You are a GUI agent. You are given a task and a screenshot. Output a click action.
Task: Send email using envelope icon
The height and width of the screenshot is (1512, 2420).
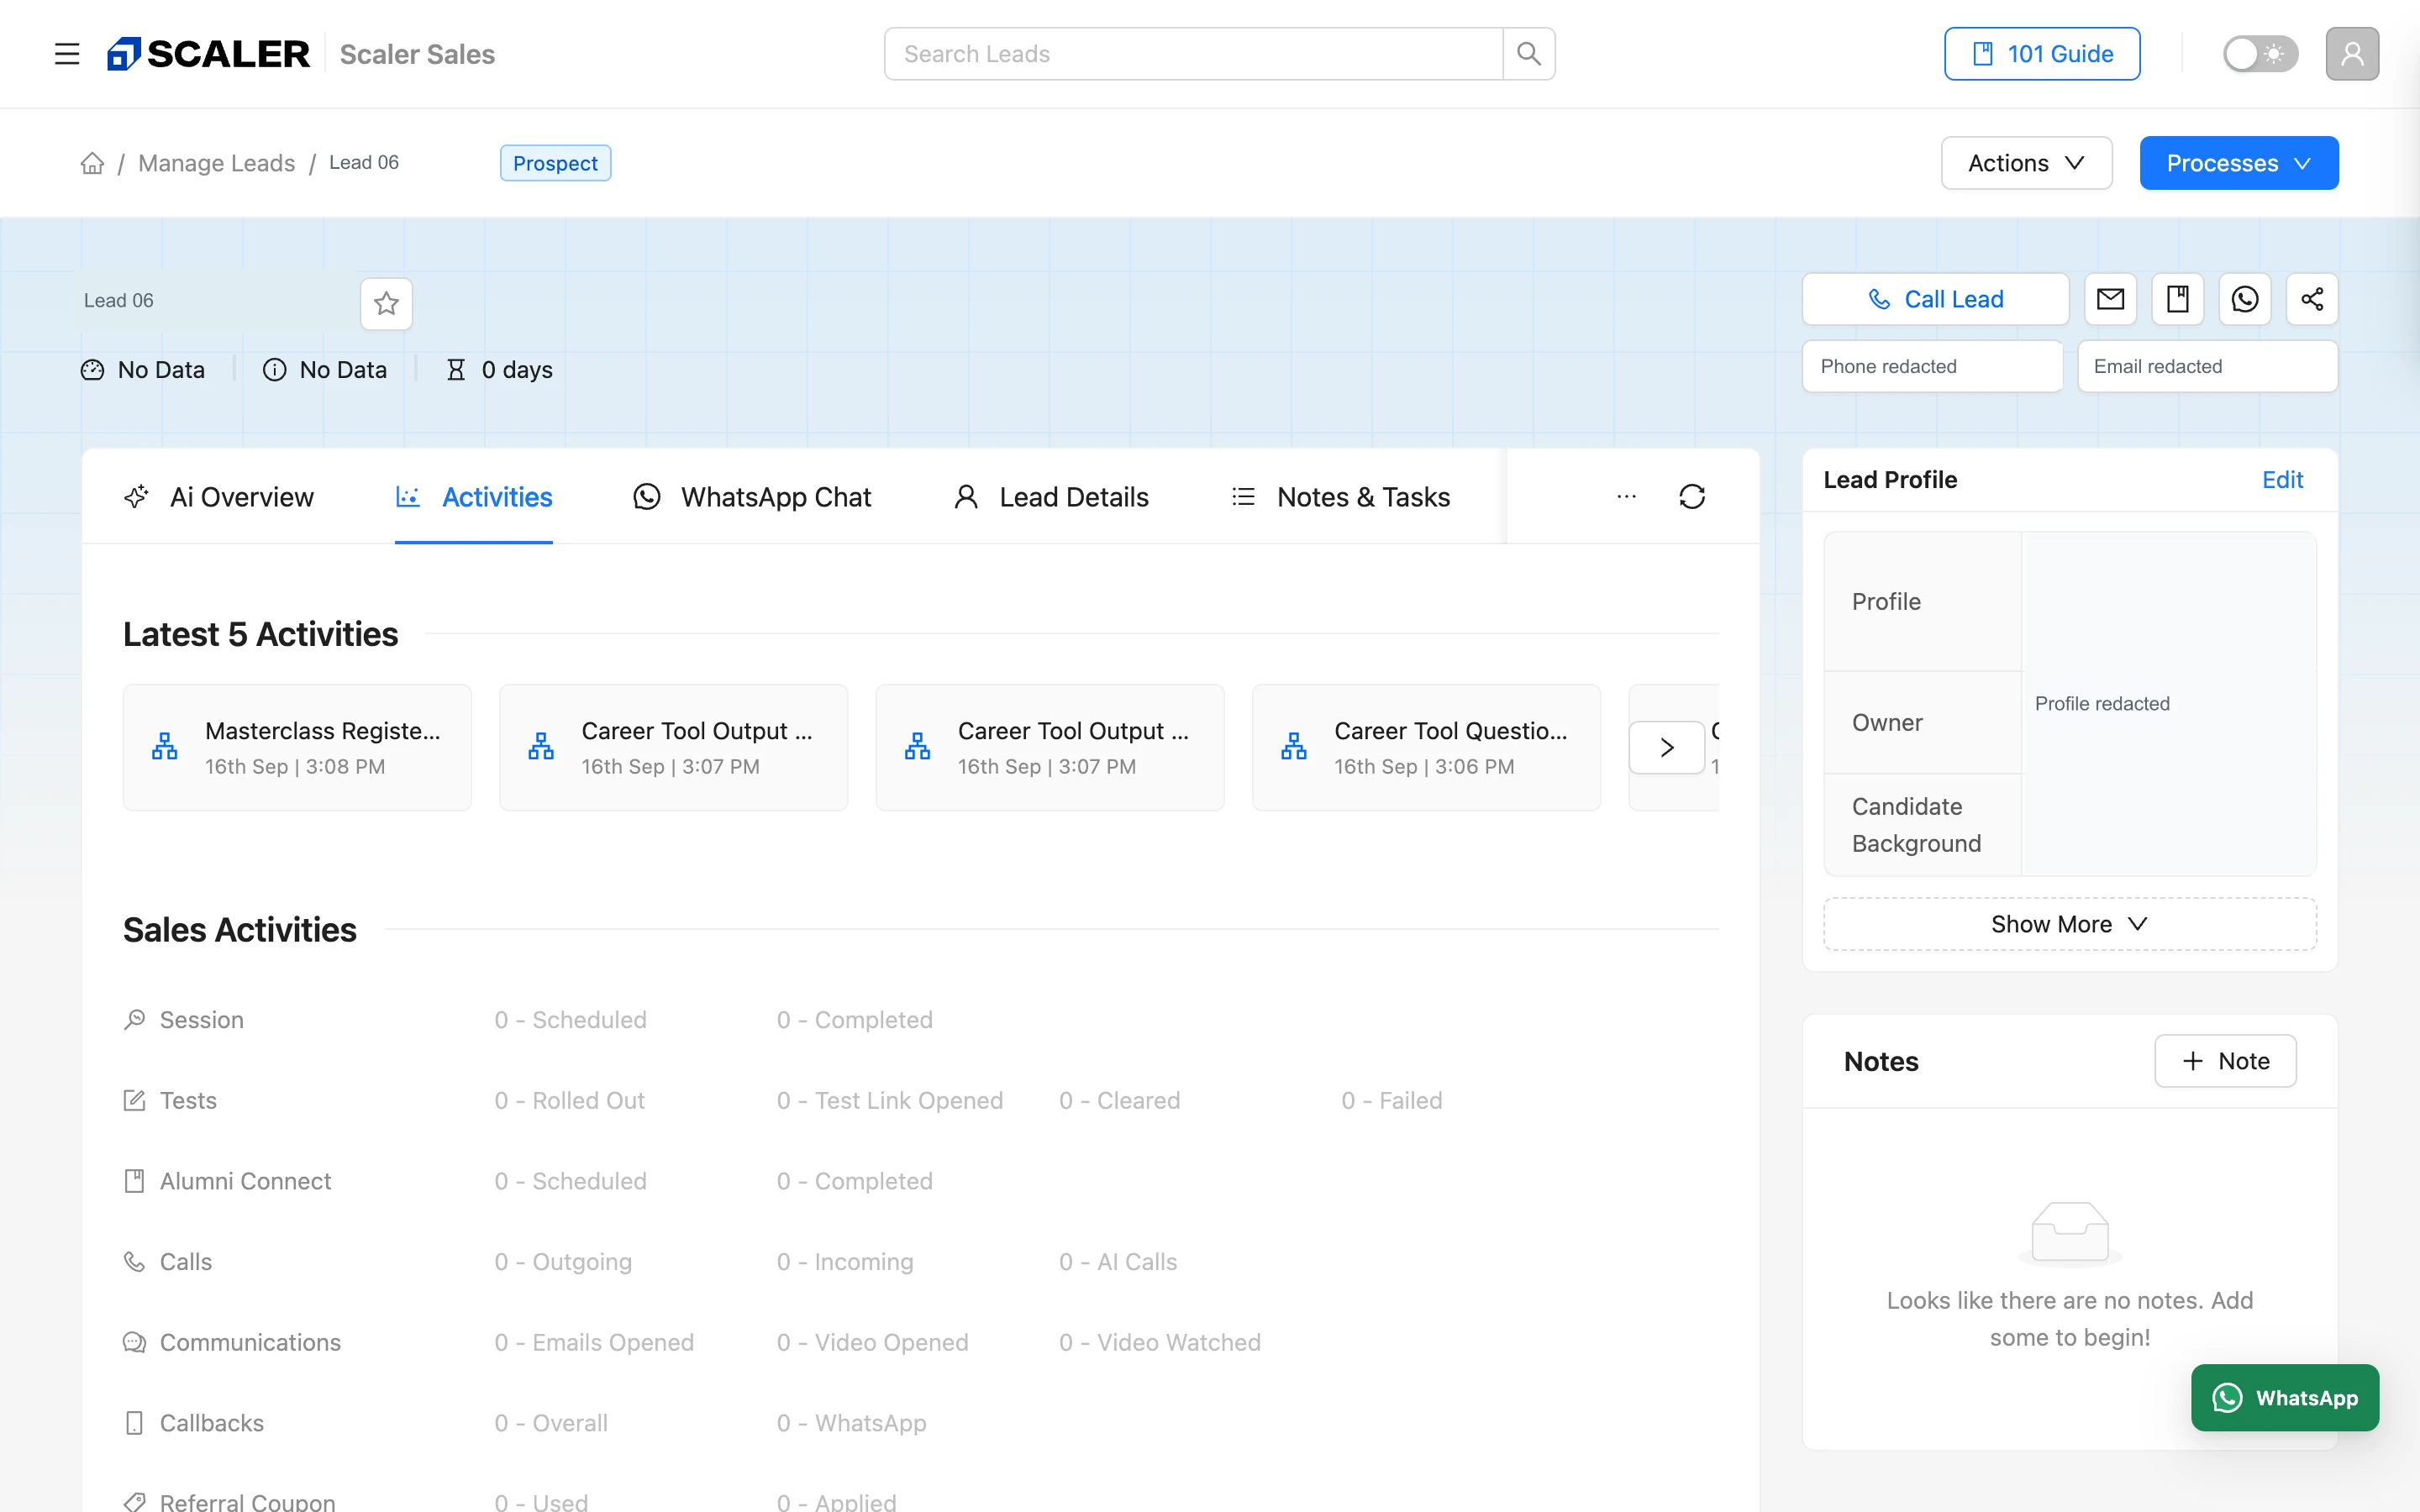pyautogui.click(x=2110, y=299)
